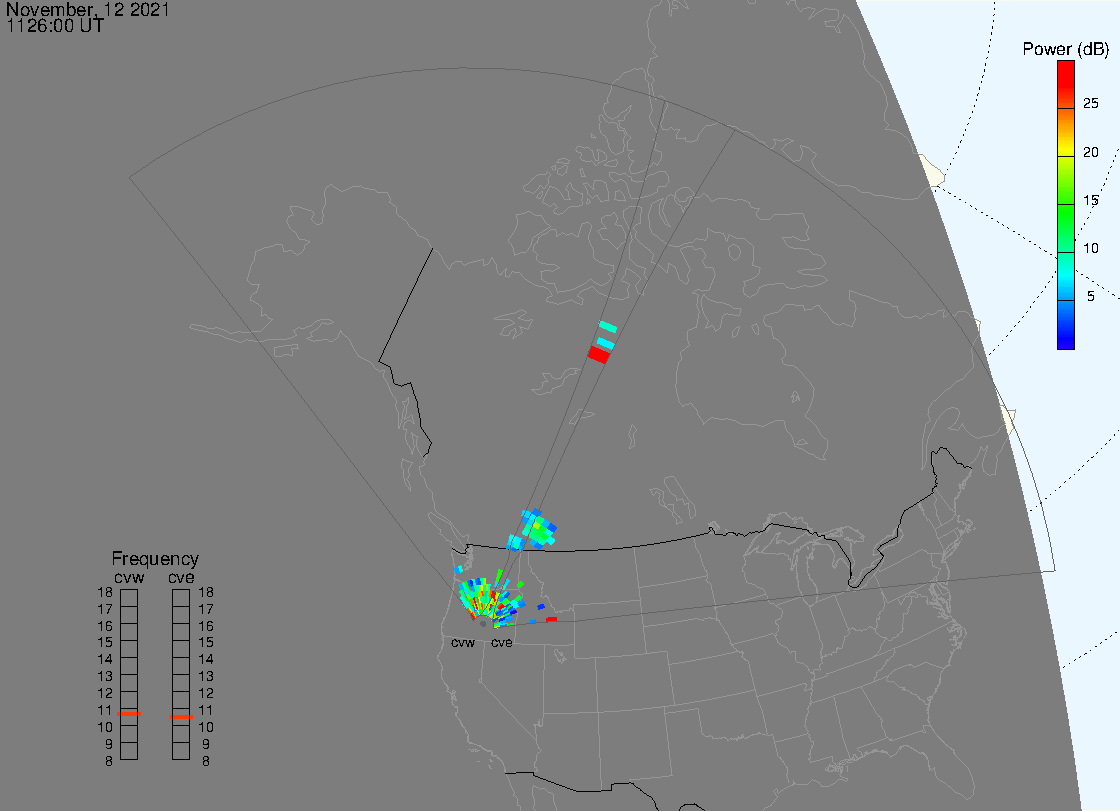This screenshot has width=1120, height=811.
Task: Click the large red echo cell in northern Canada
Action: click(x=599, y=354)
